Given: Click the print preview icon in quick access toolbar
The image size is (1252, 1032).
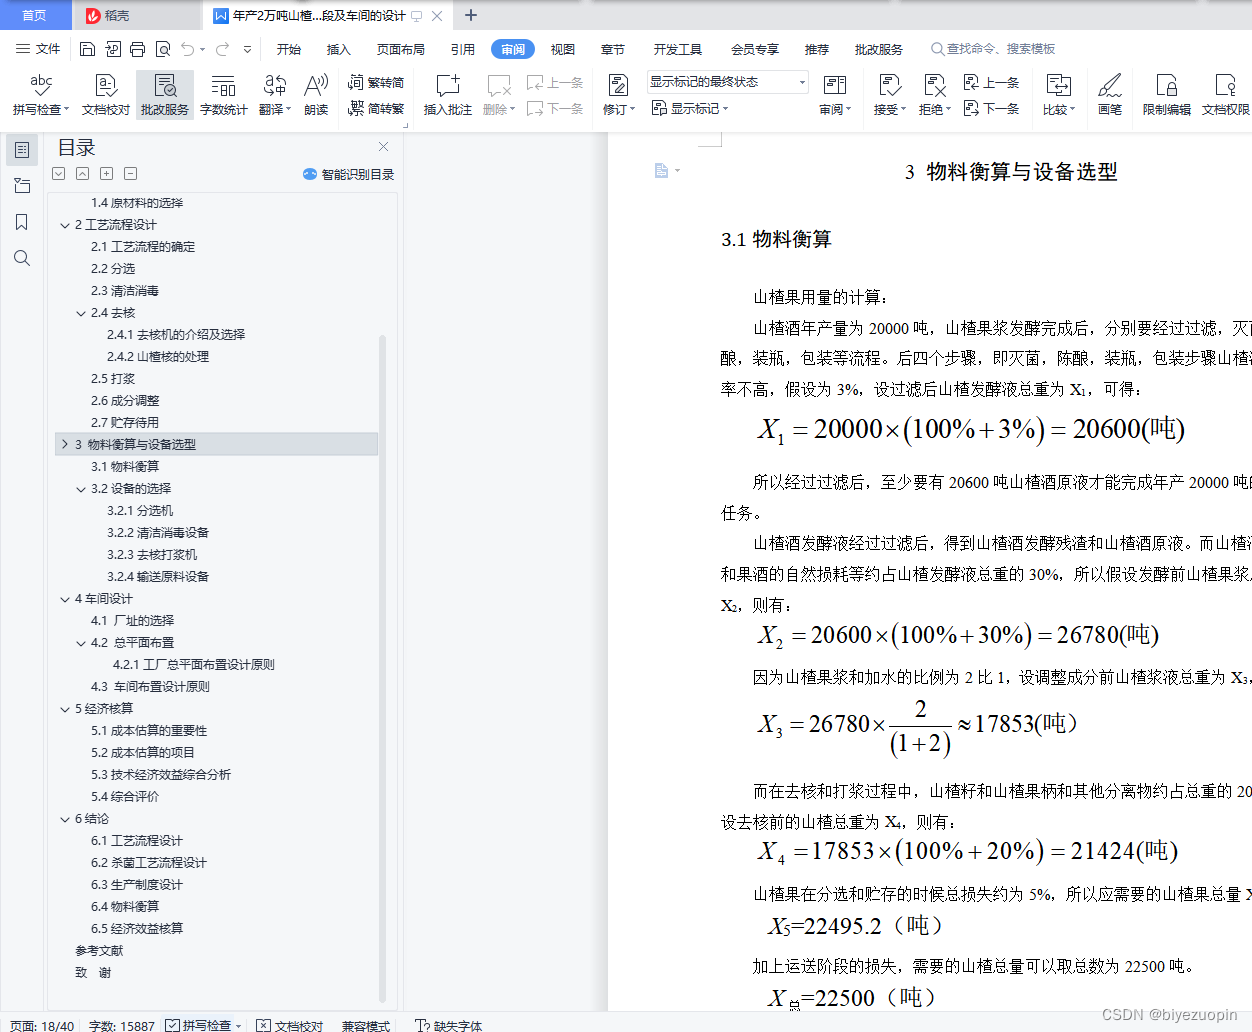Looking at the screenshot, I should click(x=162, y=49).
